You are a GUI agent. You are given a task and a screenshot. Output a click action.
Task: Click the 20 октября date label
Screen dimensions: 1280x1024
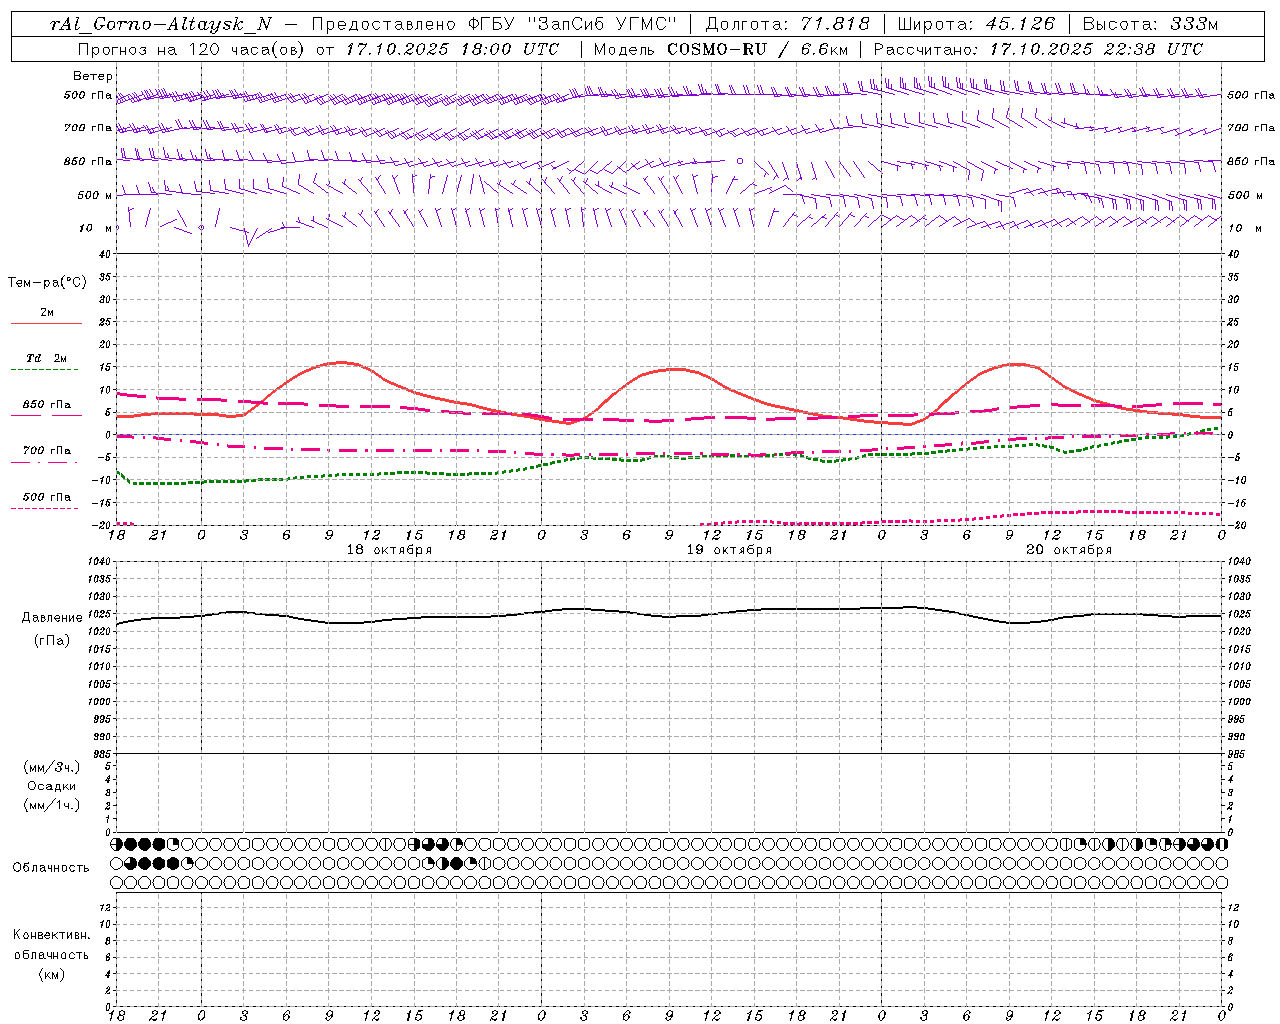tap(1069, 550)
